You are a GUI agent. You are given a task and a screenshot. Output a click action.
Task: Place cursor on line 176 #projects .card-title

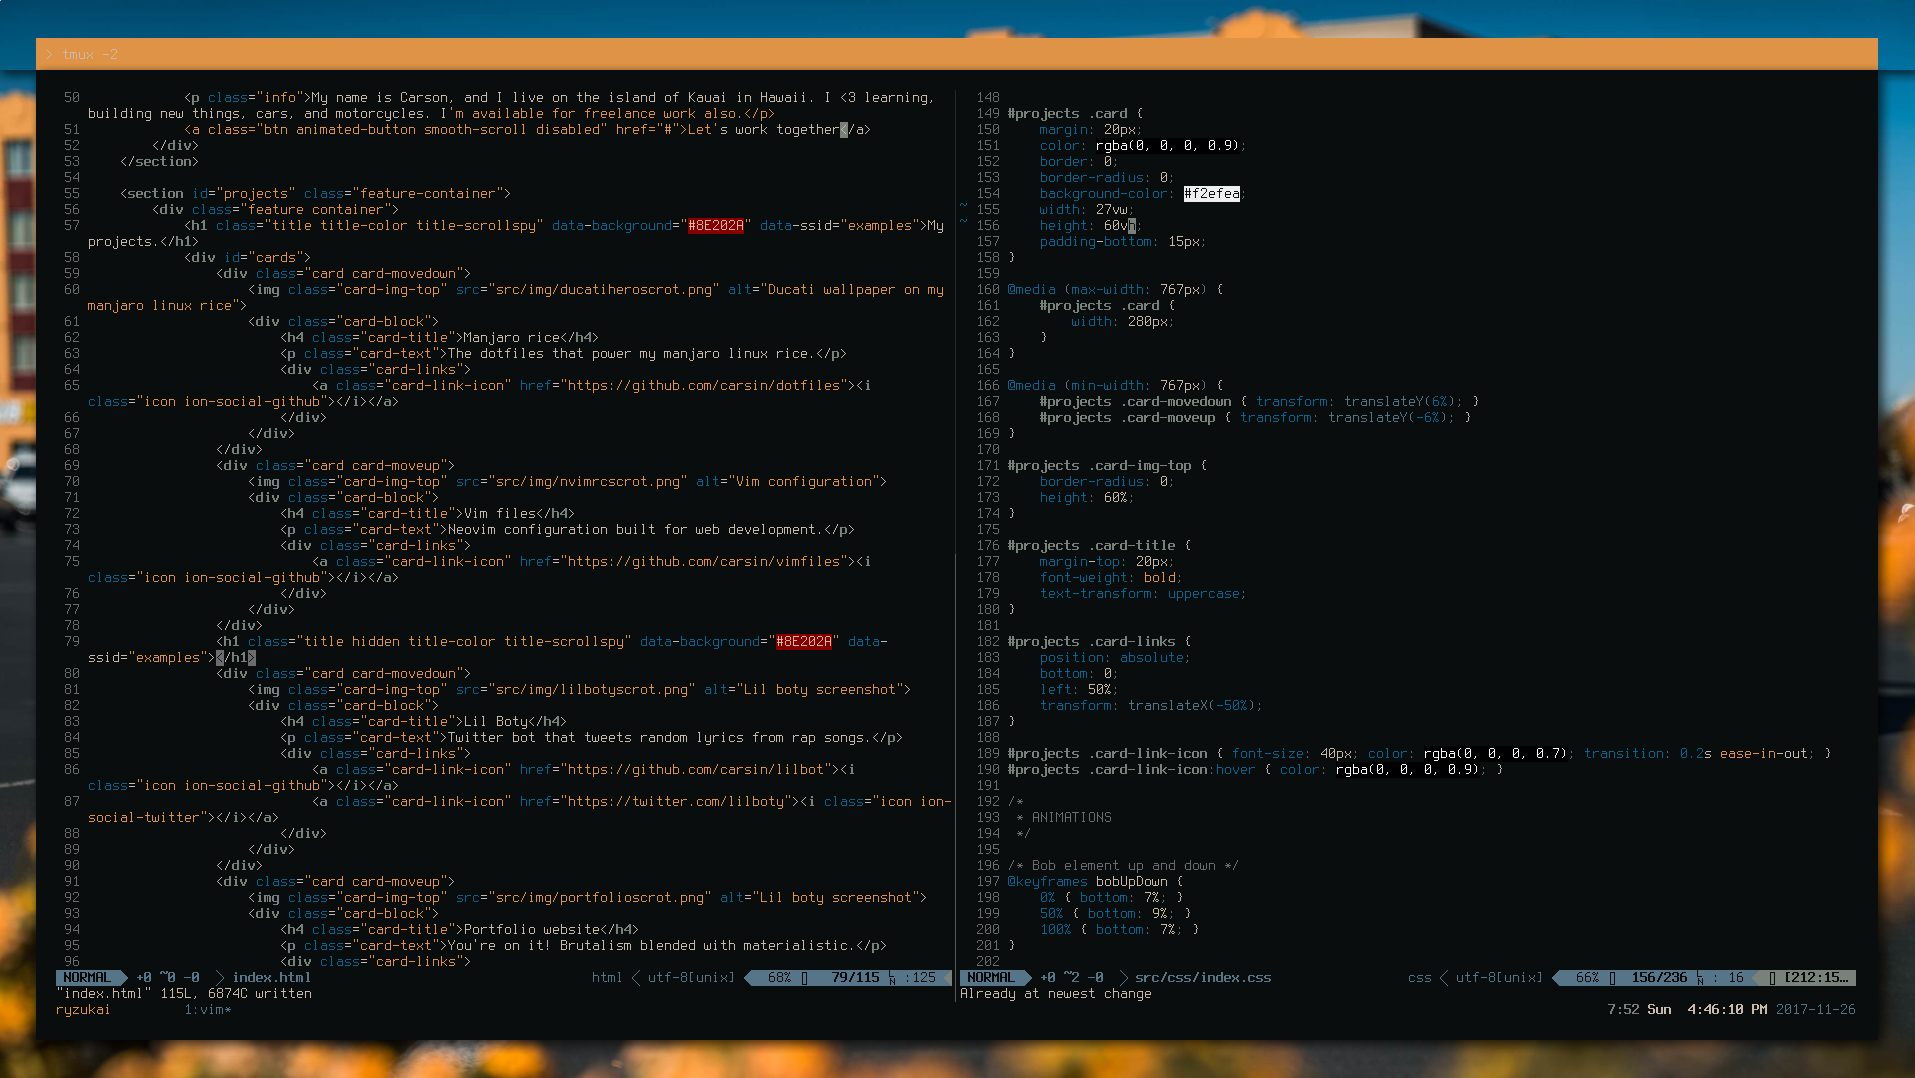(x=1091, y=545)
